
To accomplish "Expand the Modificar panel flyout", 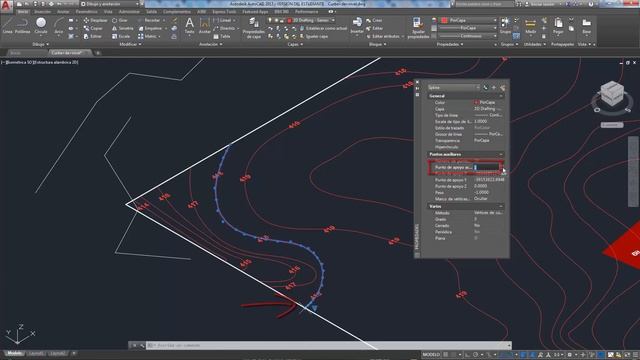I will pyautogui.click(x=131, y=44).
